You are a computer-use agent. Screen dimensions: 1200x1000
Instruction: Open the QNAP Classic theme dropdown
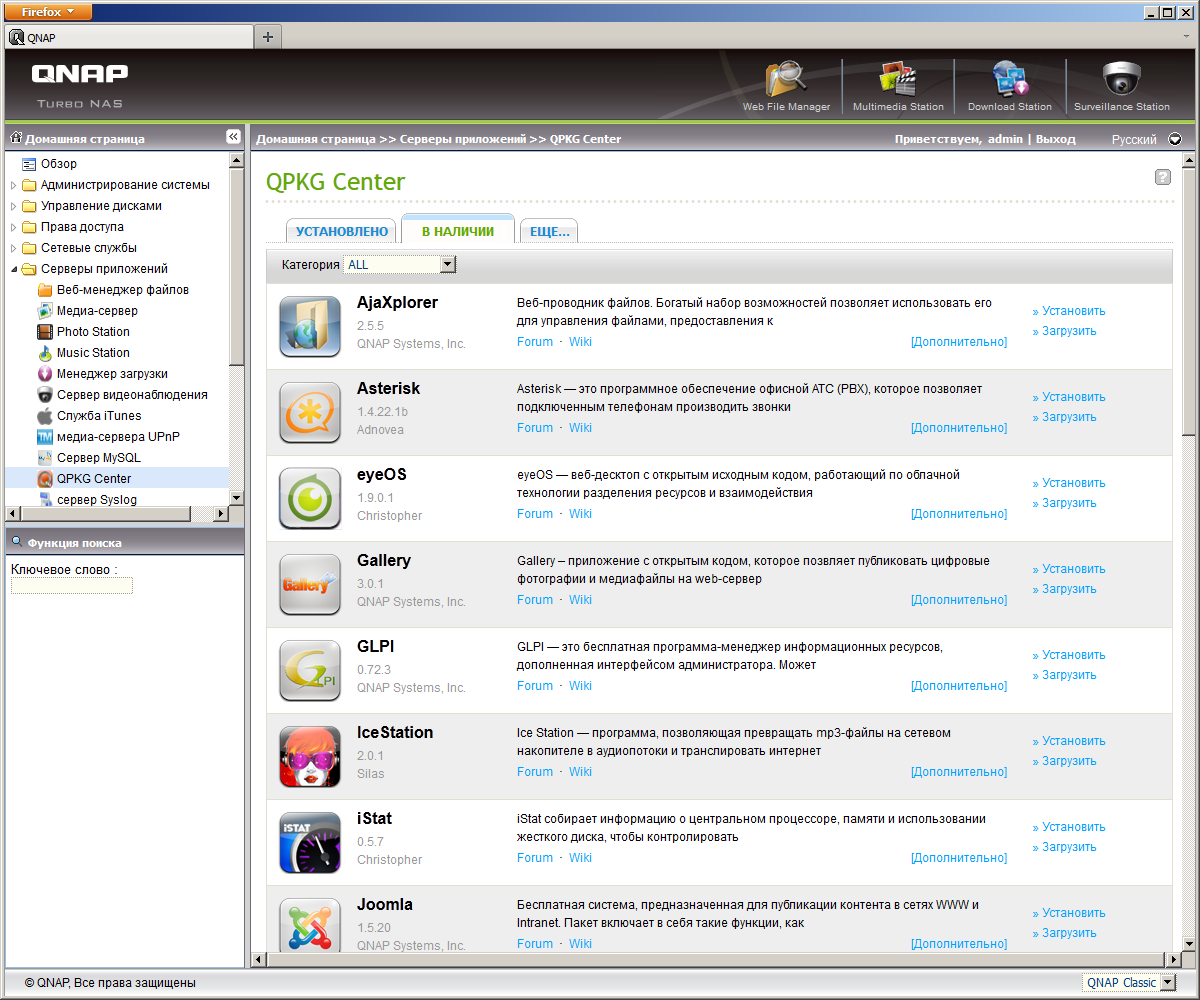point(1130,983)
